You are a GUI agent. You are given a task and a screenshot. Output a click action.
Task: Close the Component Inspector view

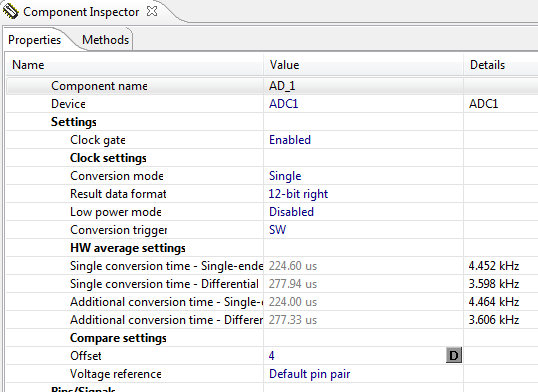pos(152,11)
